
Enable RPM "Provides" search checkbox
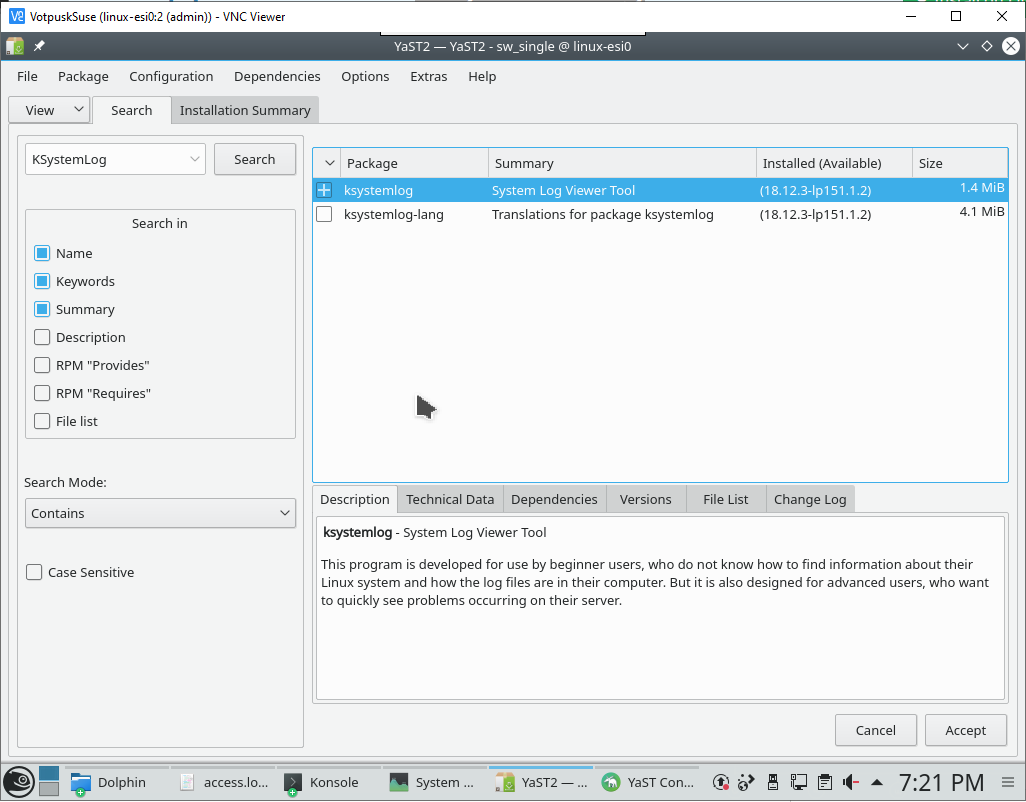42,365
